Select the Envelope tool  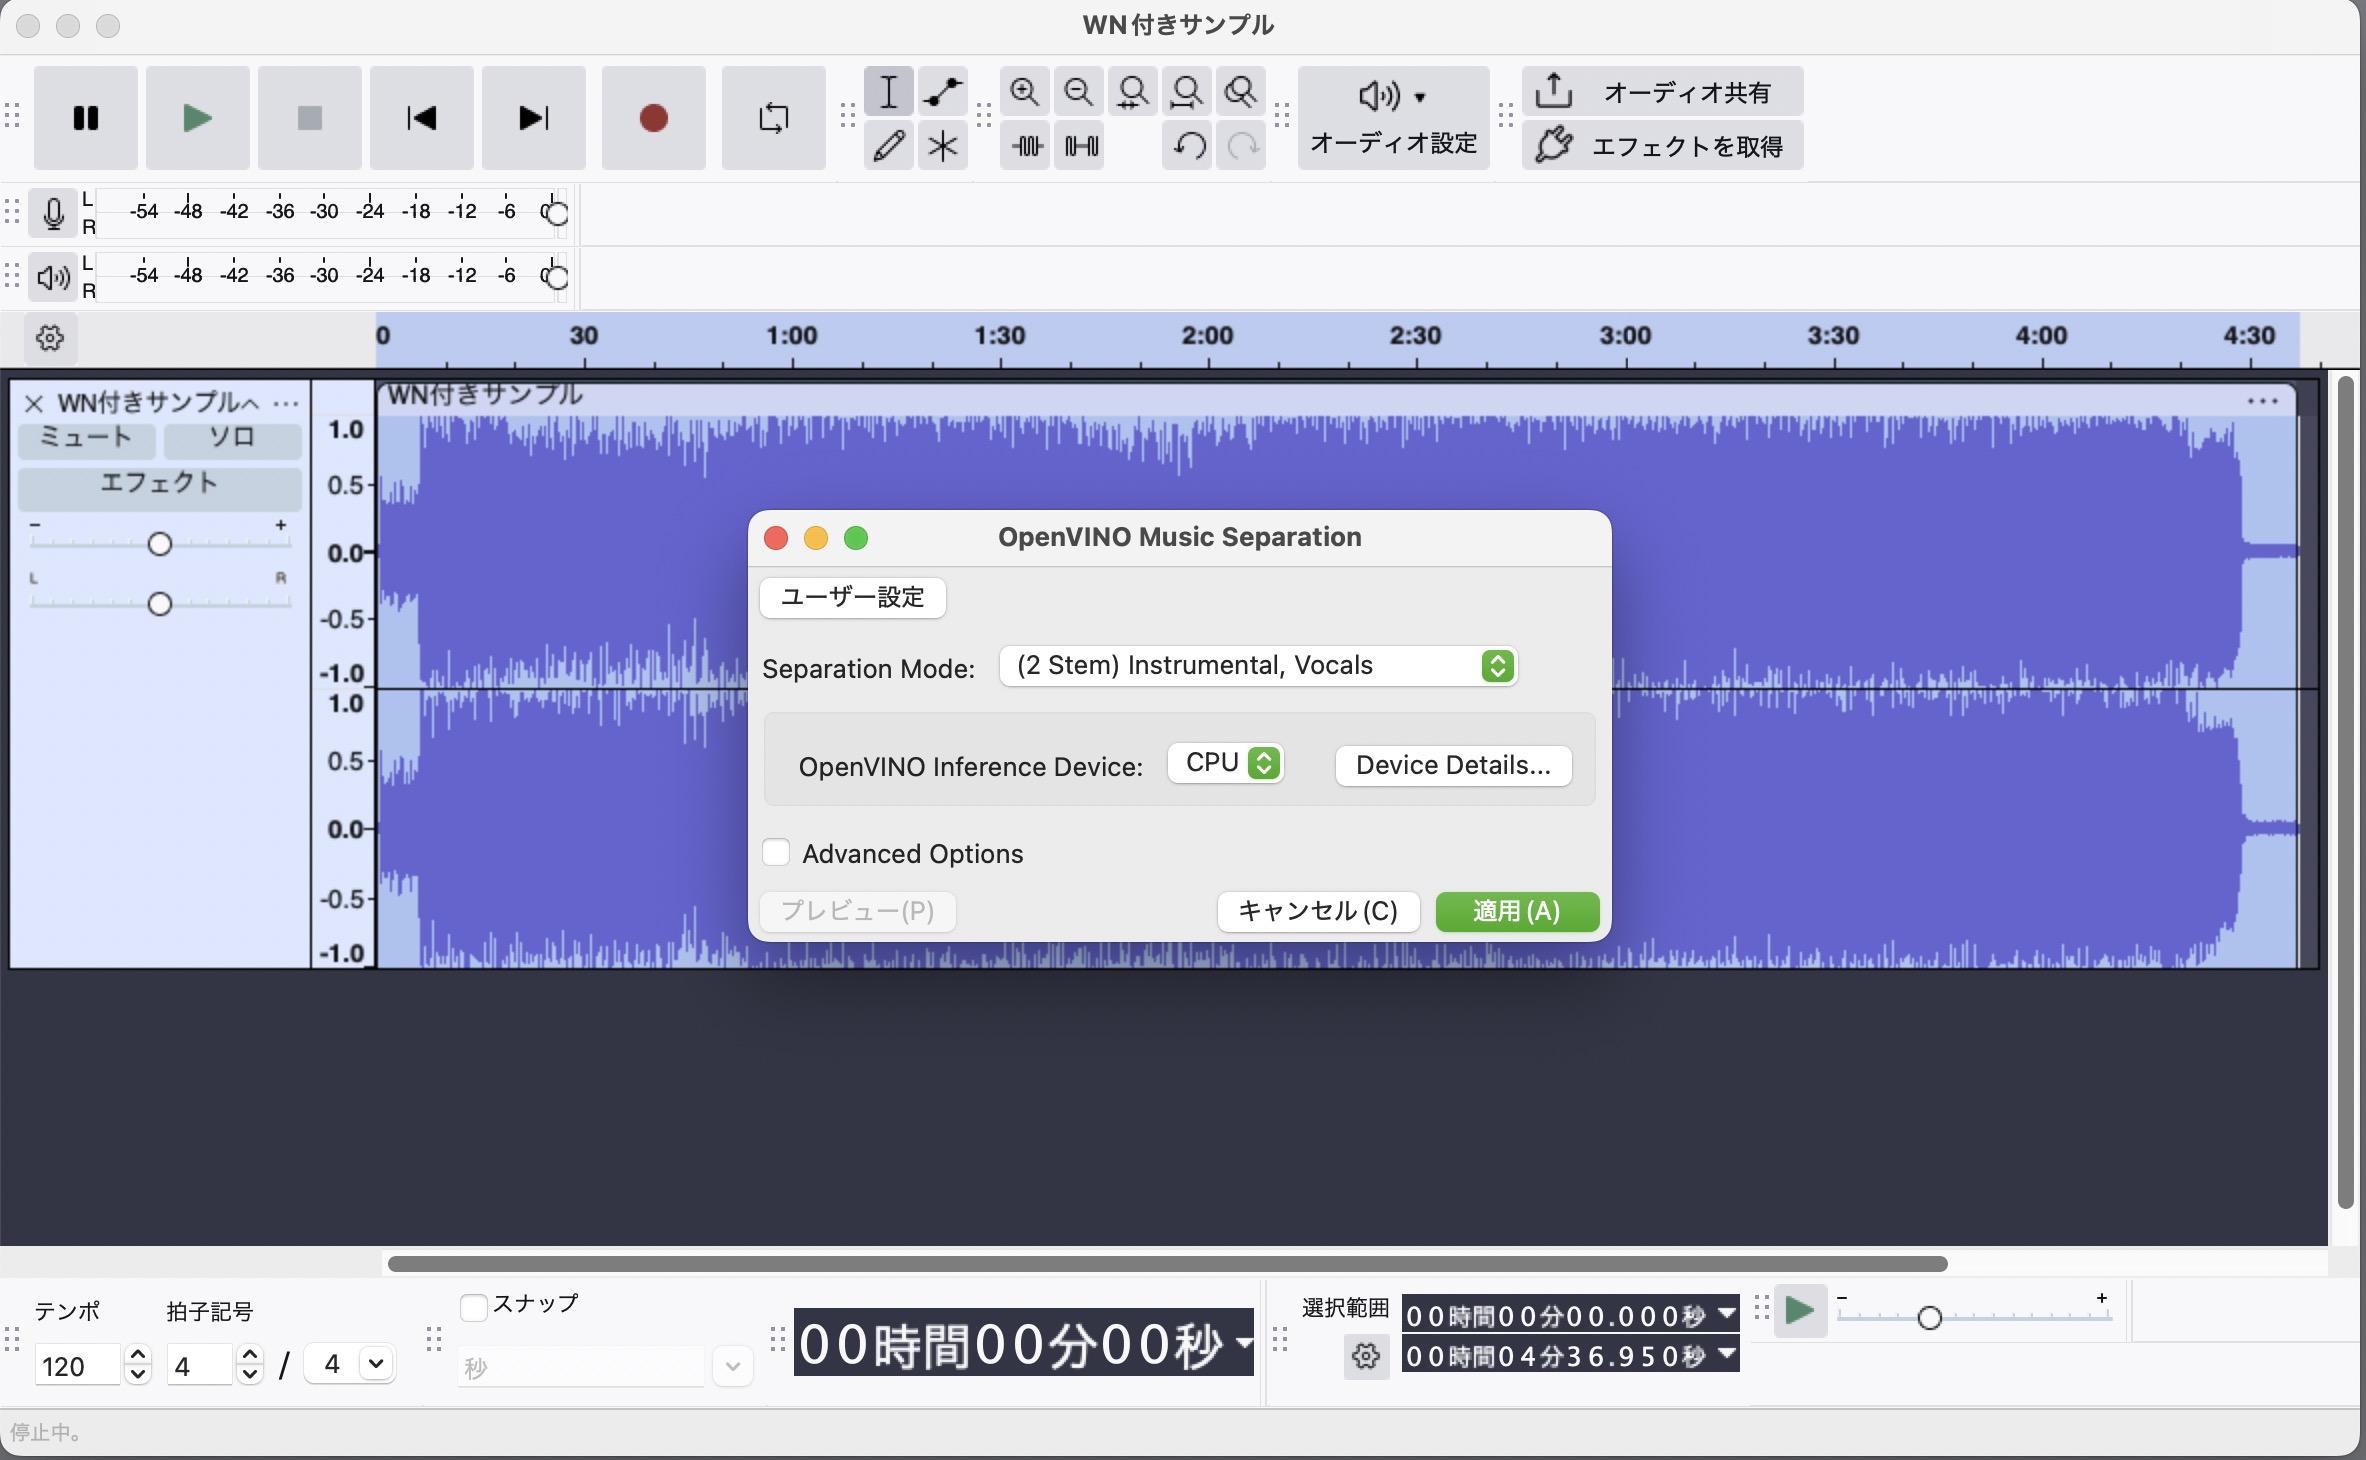(942, 92)
